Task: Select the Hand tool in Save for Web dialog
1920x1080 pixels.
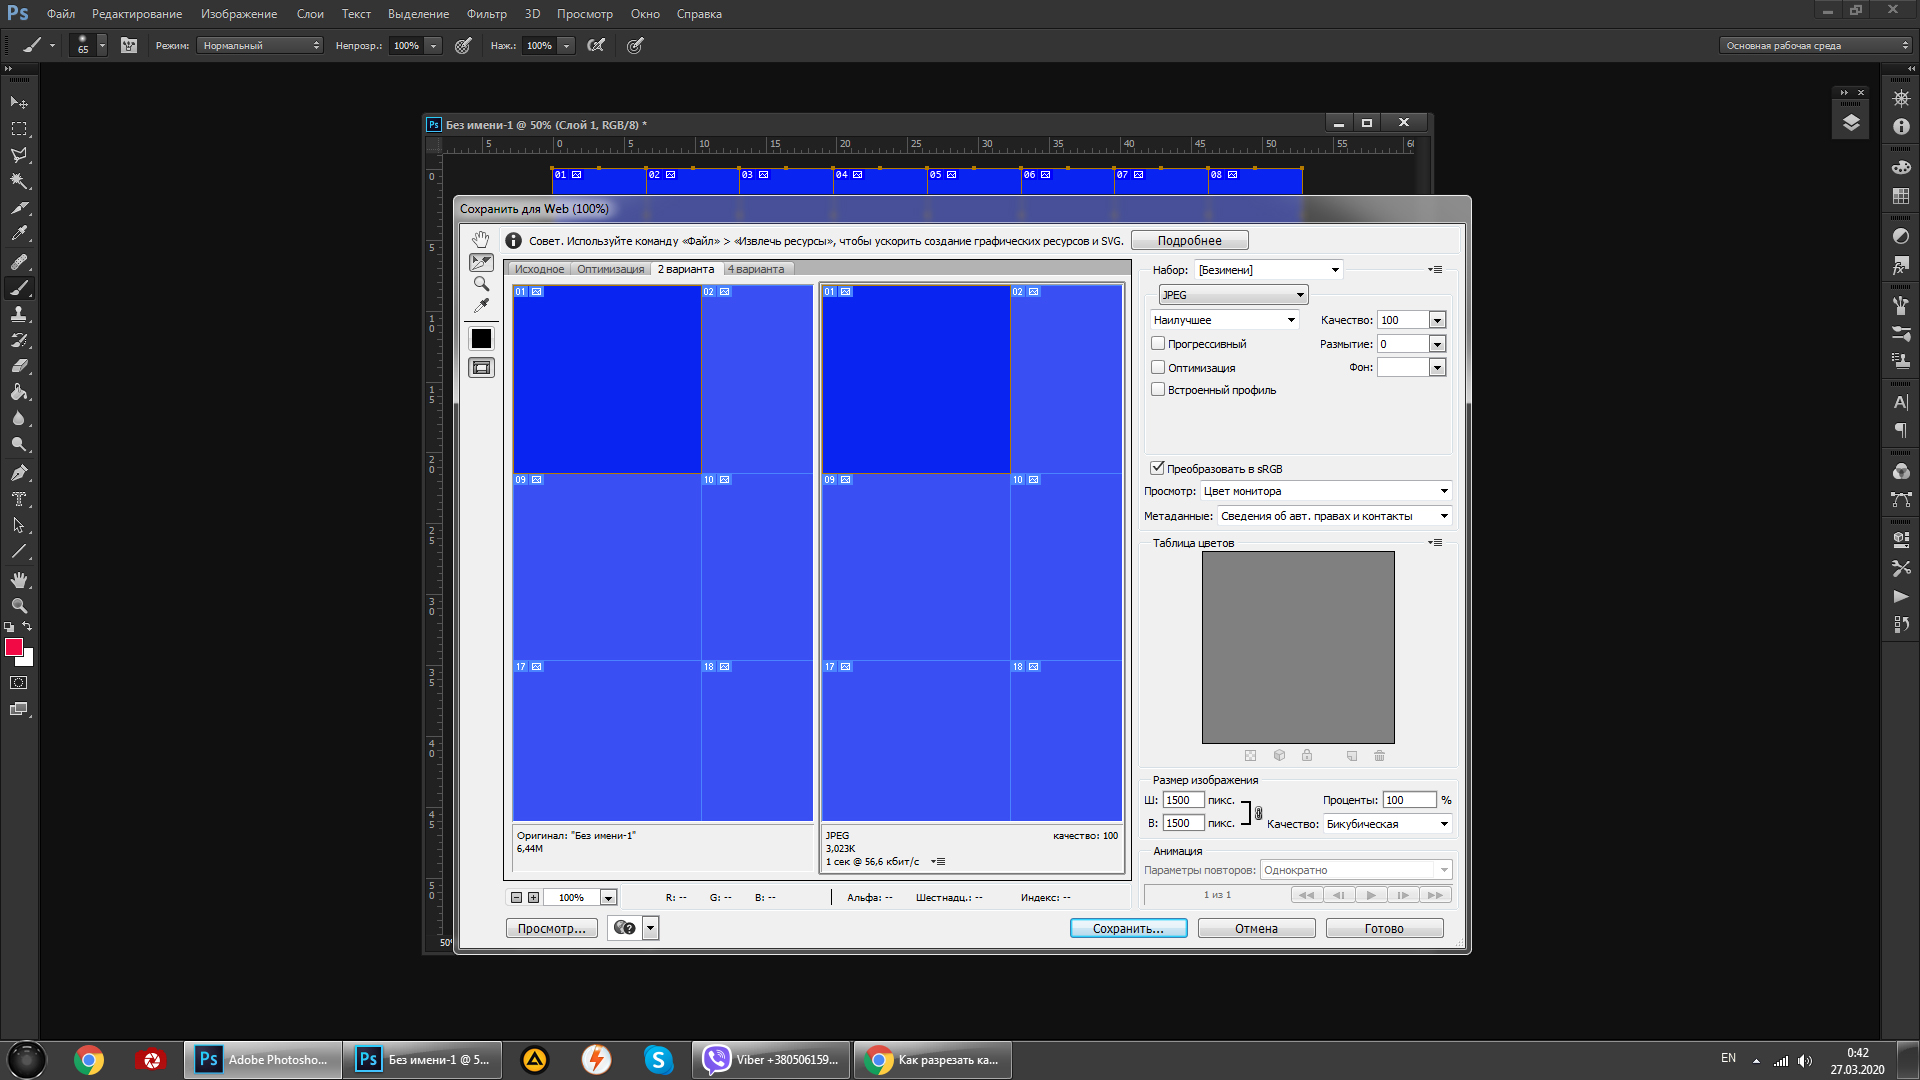Action: coord(481,239)
